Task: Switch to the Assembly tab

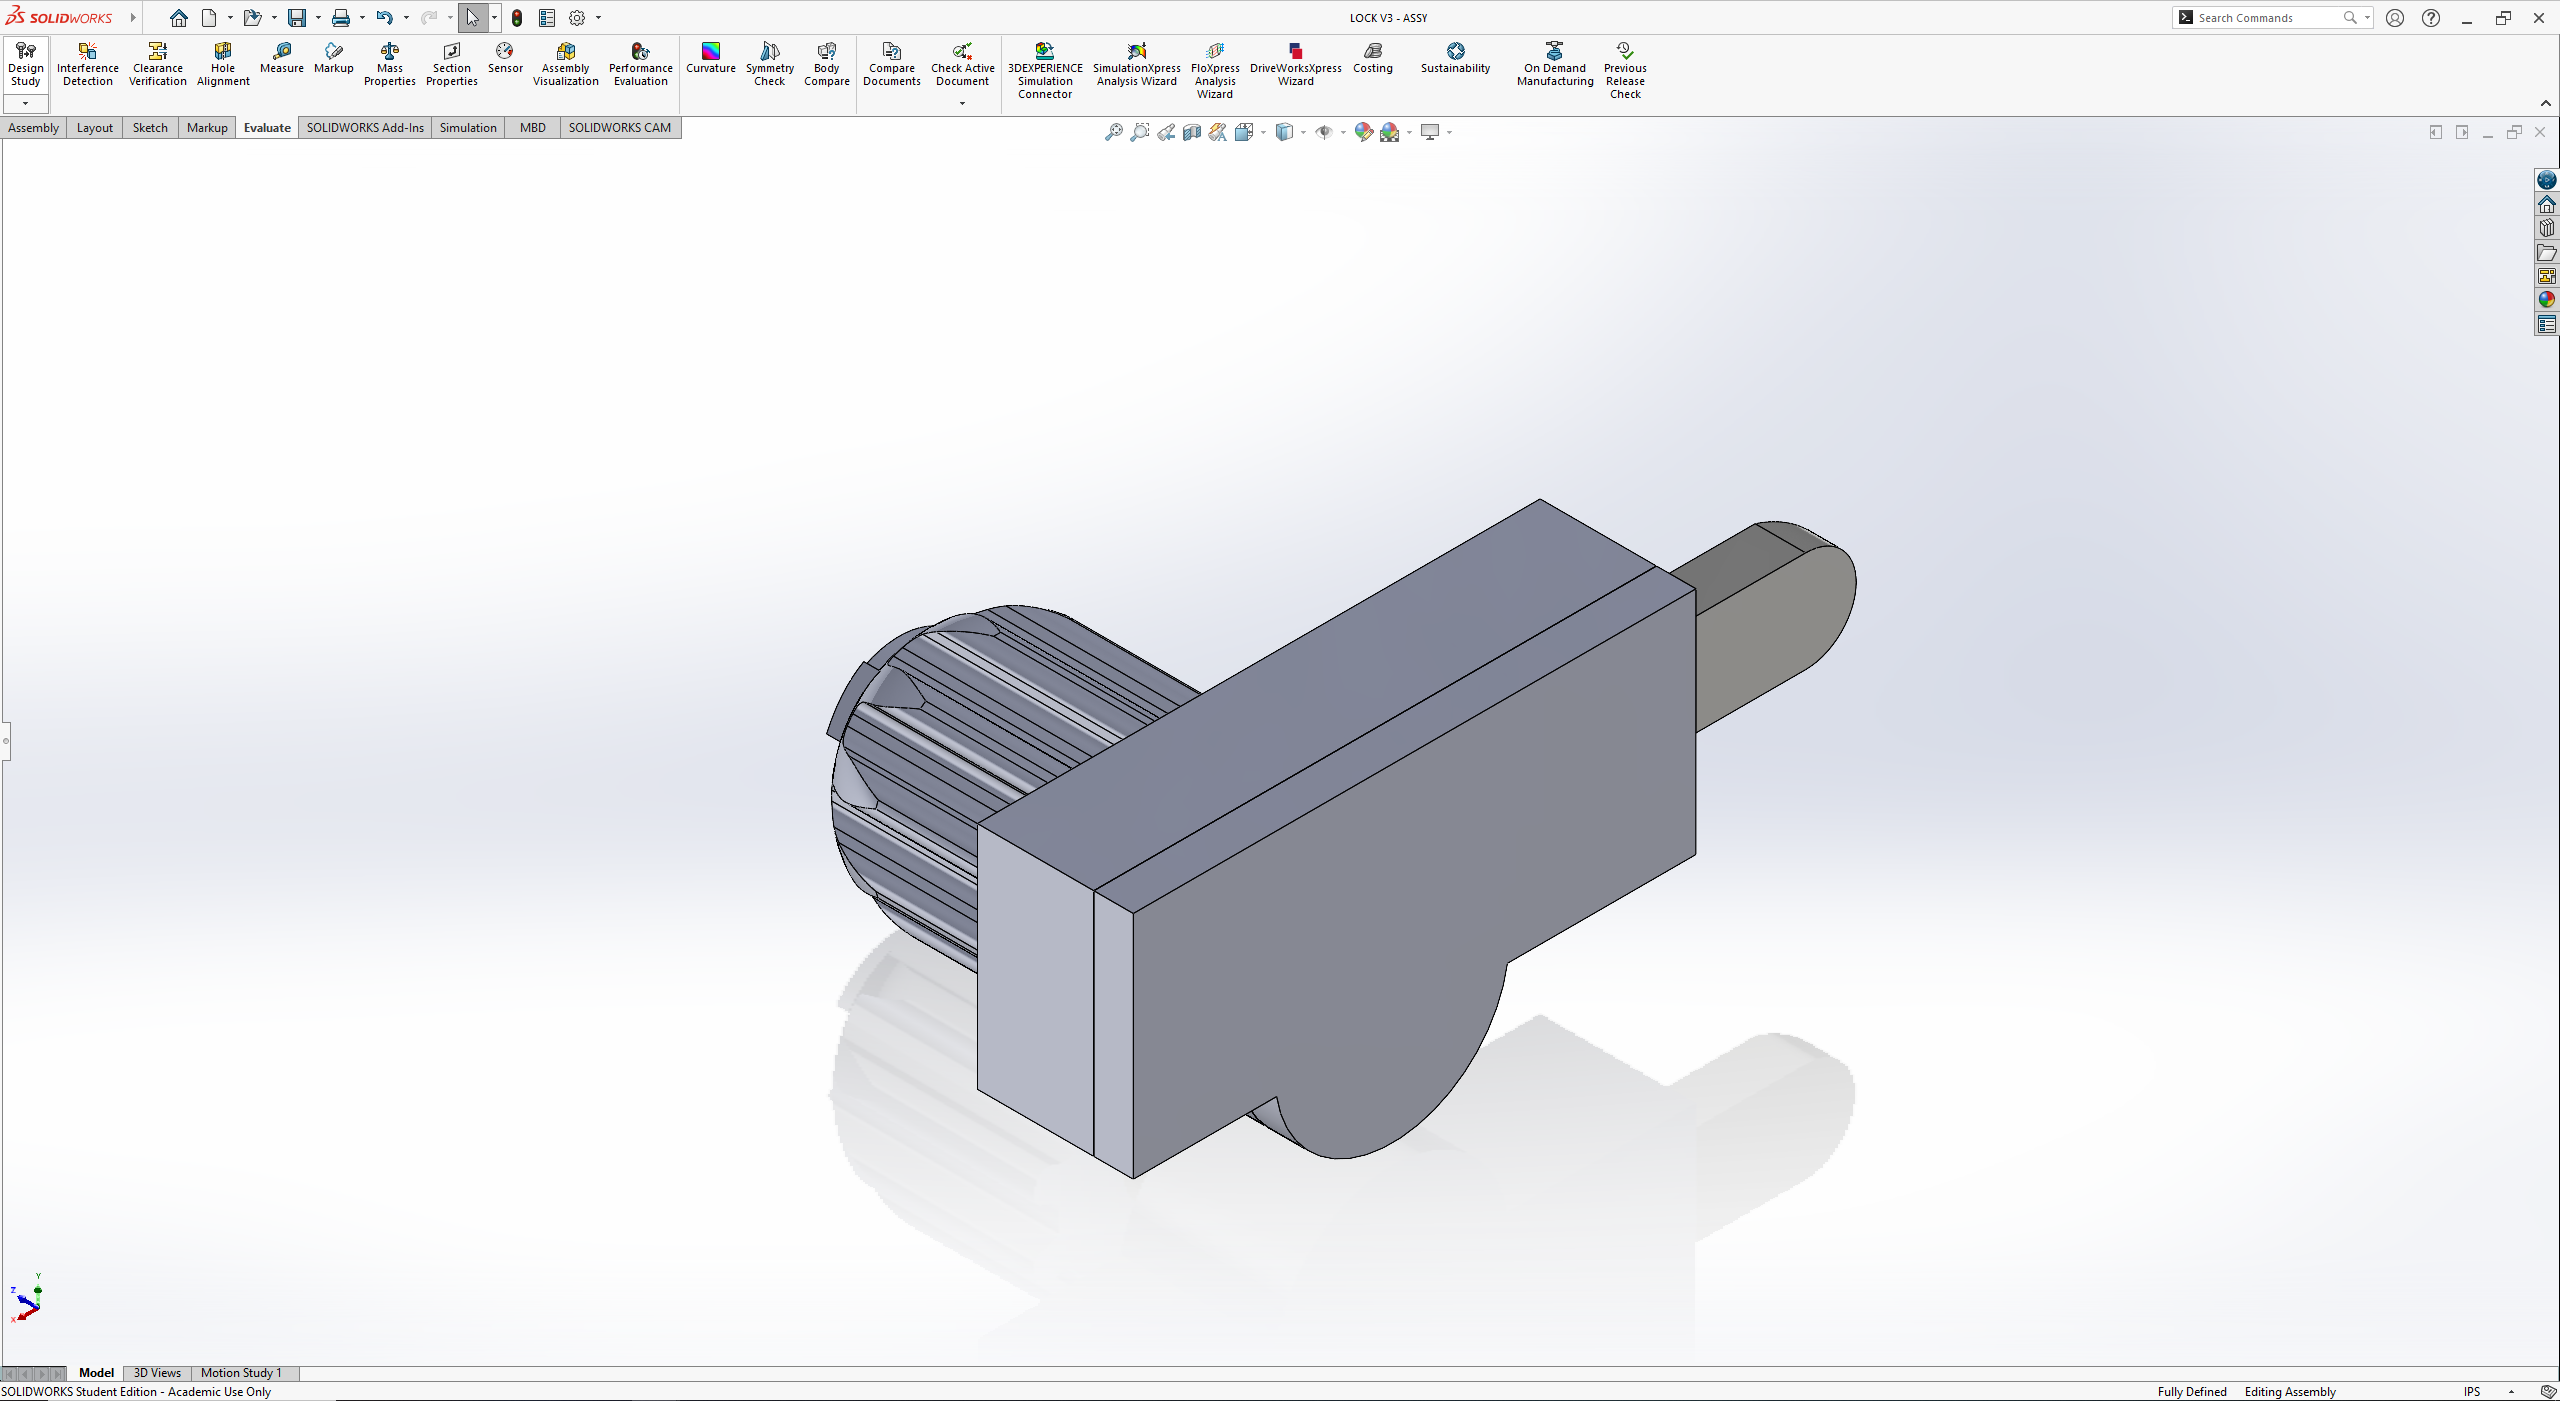Action: (x=33, y=128)
